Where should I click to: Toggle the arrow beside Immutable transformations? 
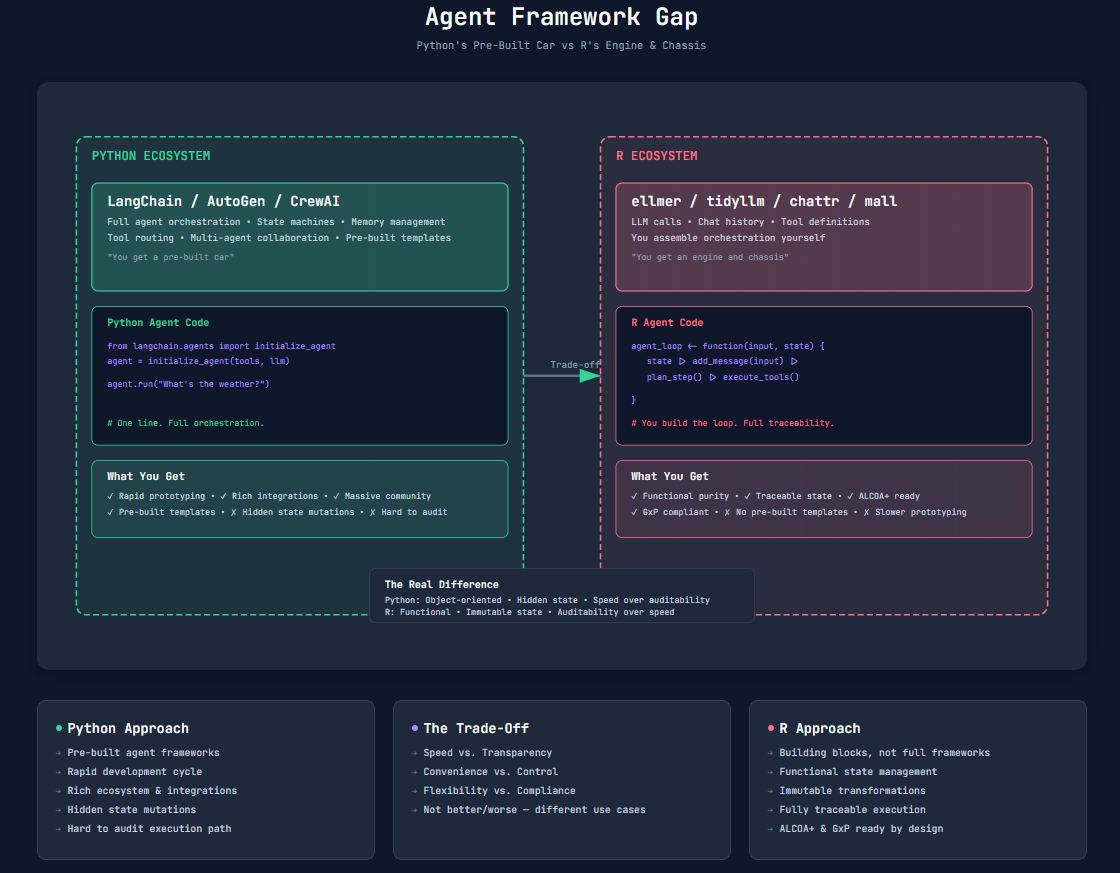coord(768,790)
